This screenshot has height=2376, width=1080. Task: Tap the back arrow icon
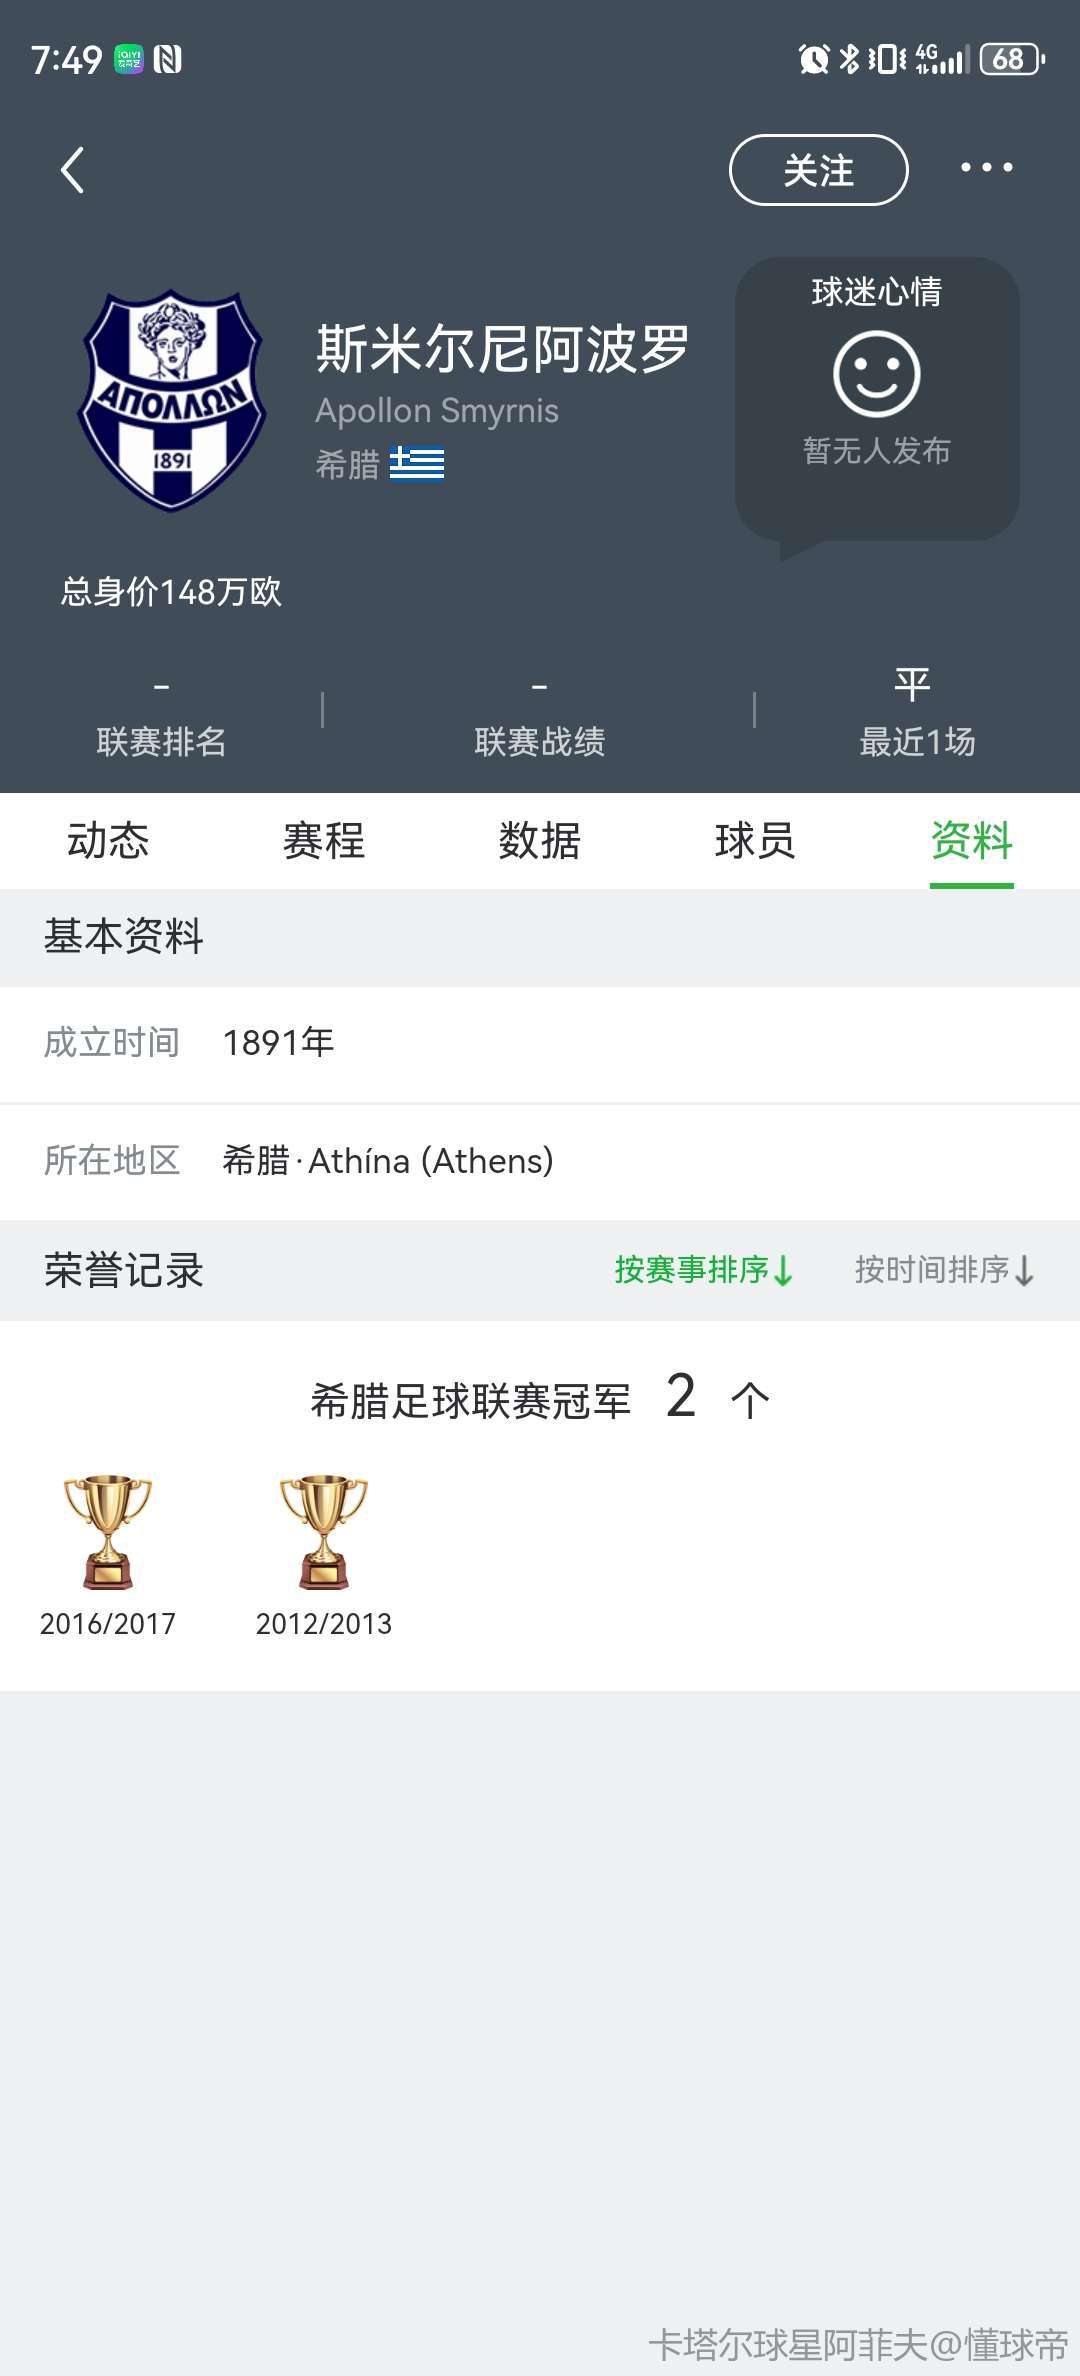[x=72, y=170]
